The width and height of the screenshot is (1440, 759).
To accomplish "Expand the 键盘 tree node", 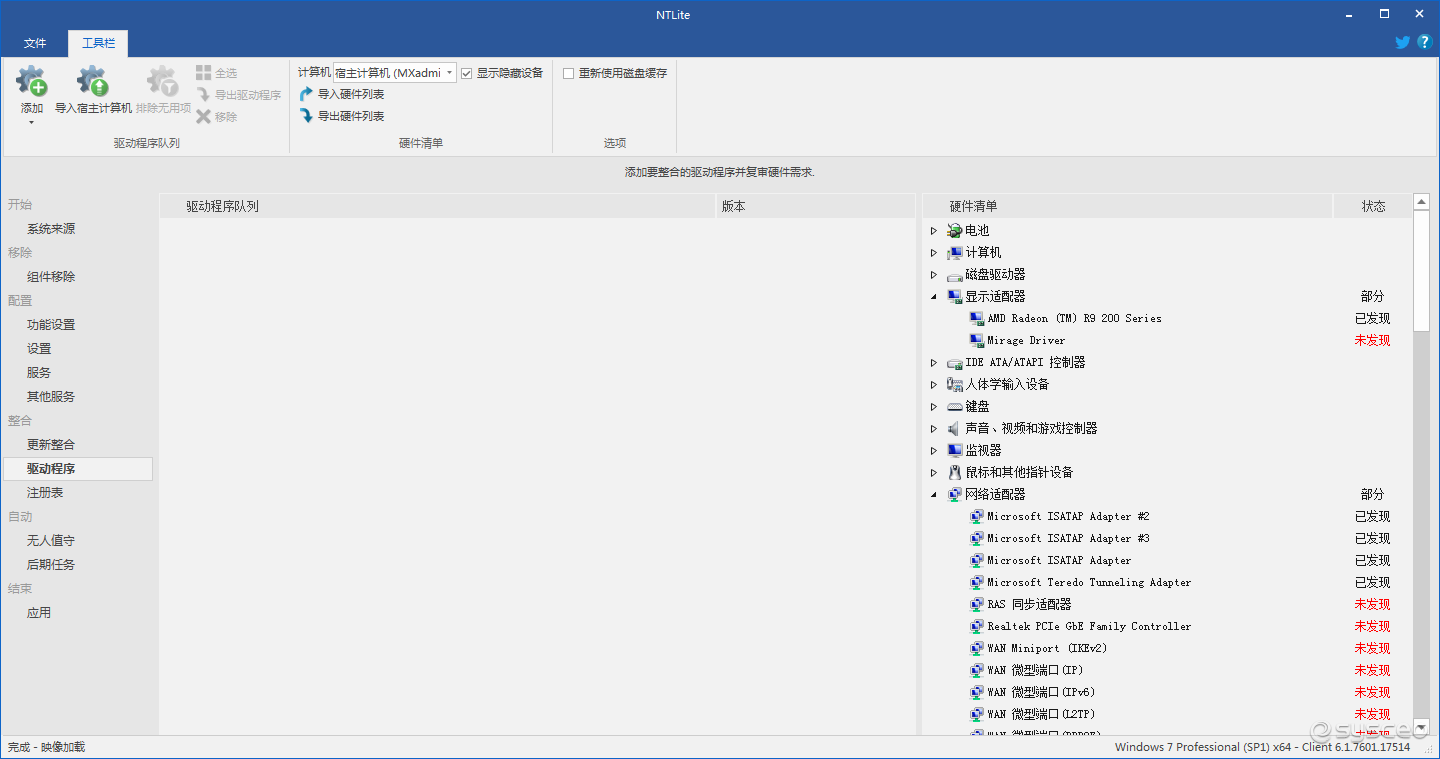I will pos(934,407).
